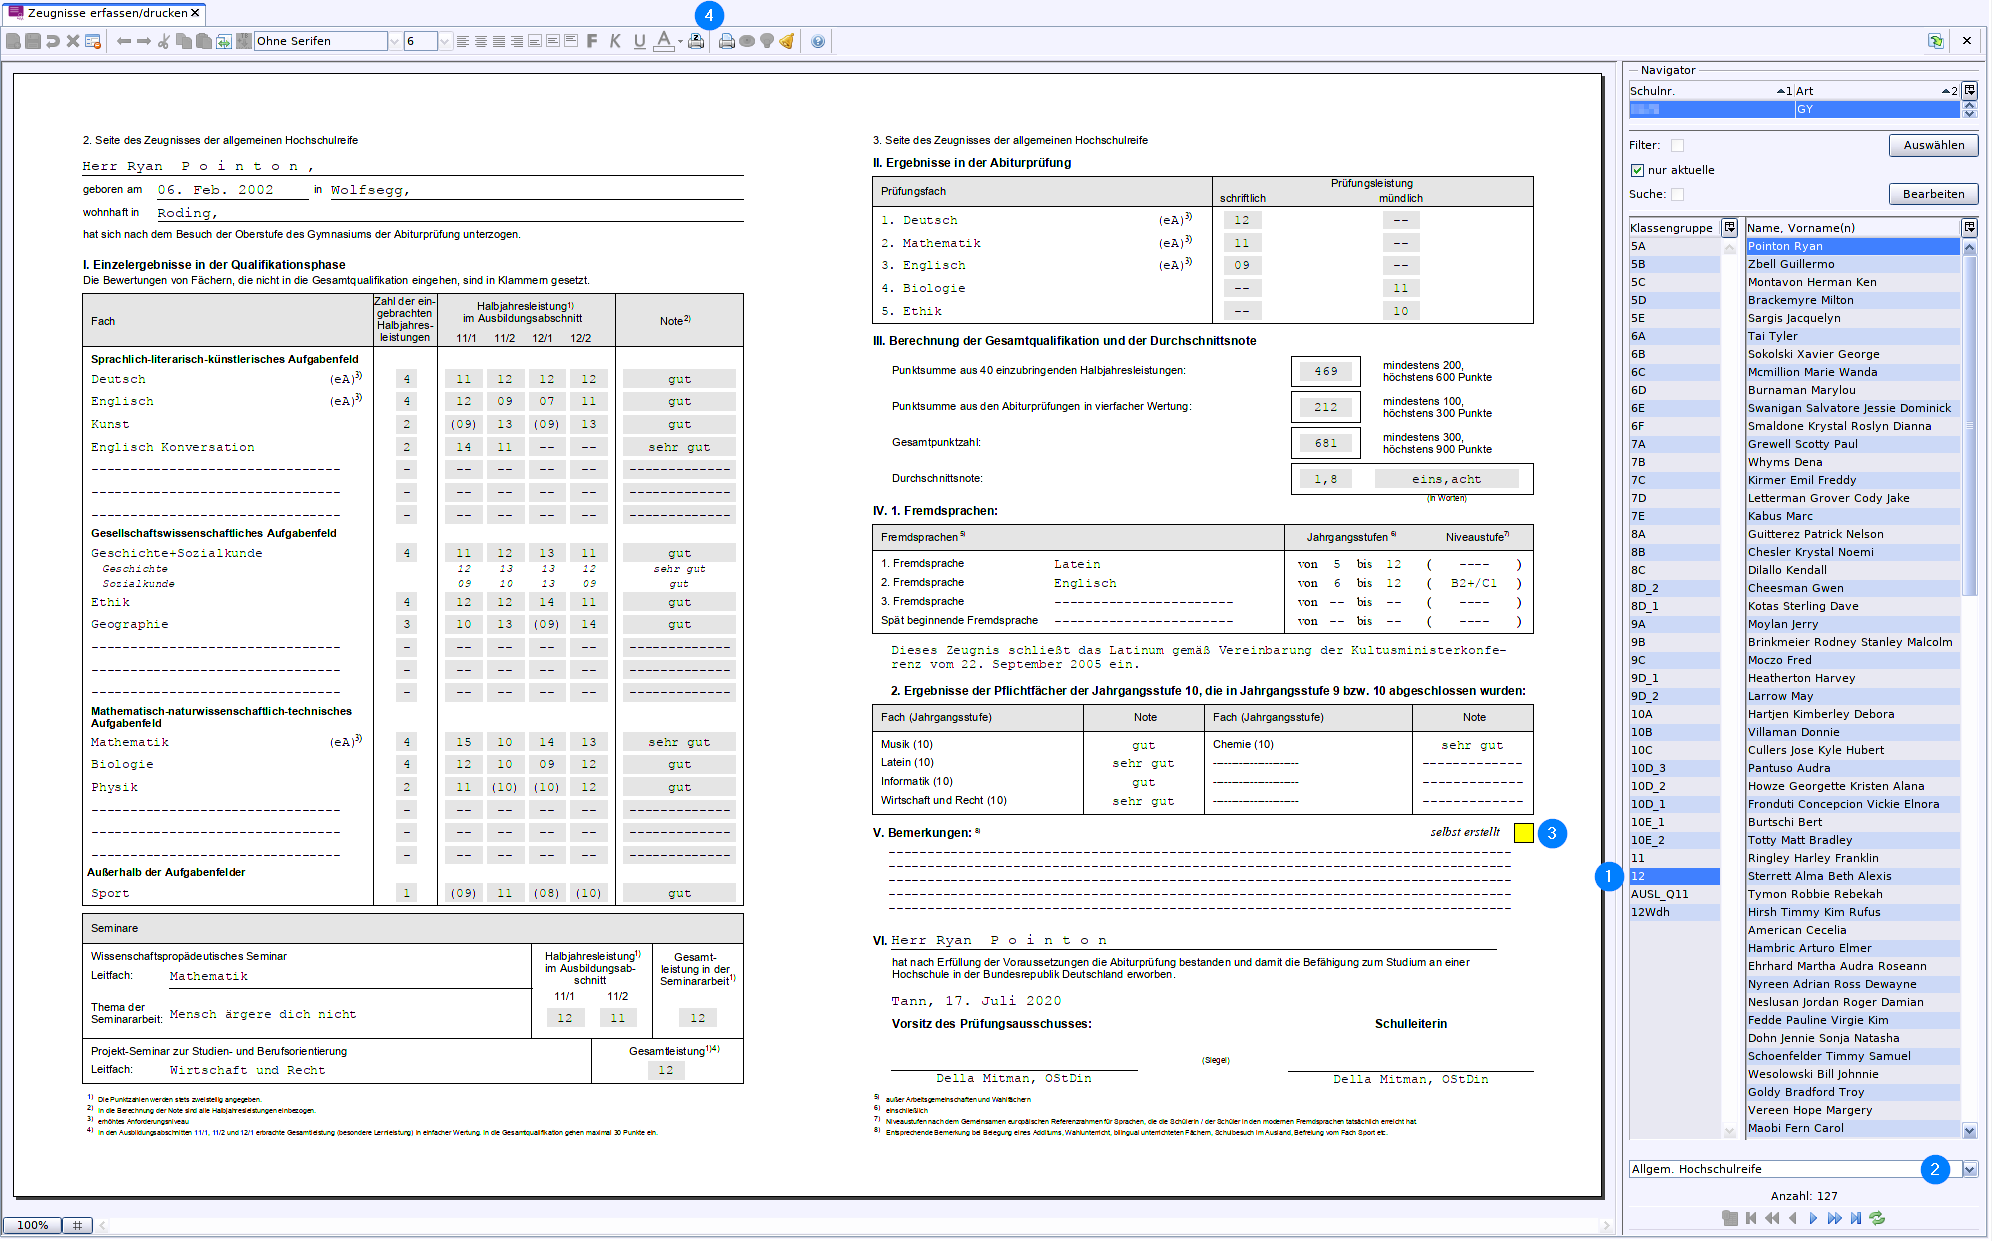This screenshot has height=1241, width=1992.
Task: Toggle the Filter checkbox
Action: [x=1678, y=145]
